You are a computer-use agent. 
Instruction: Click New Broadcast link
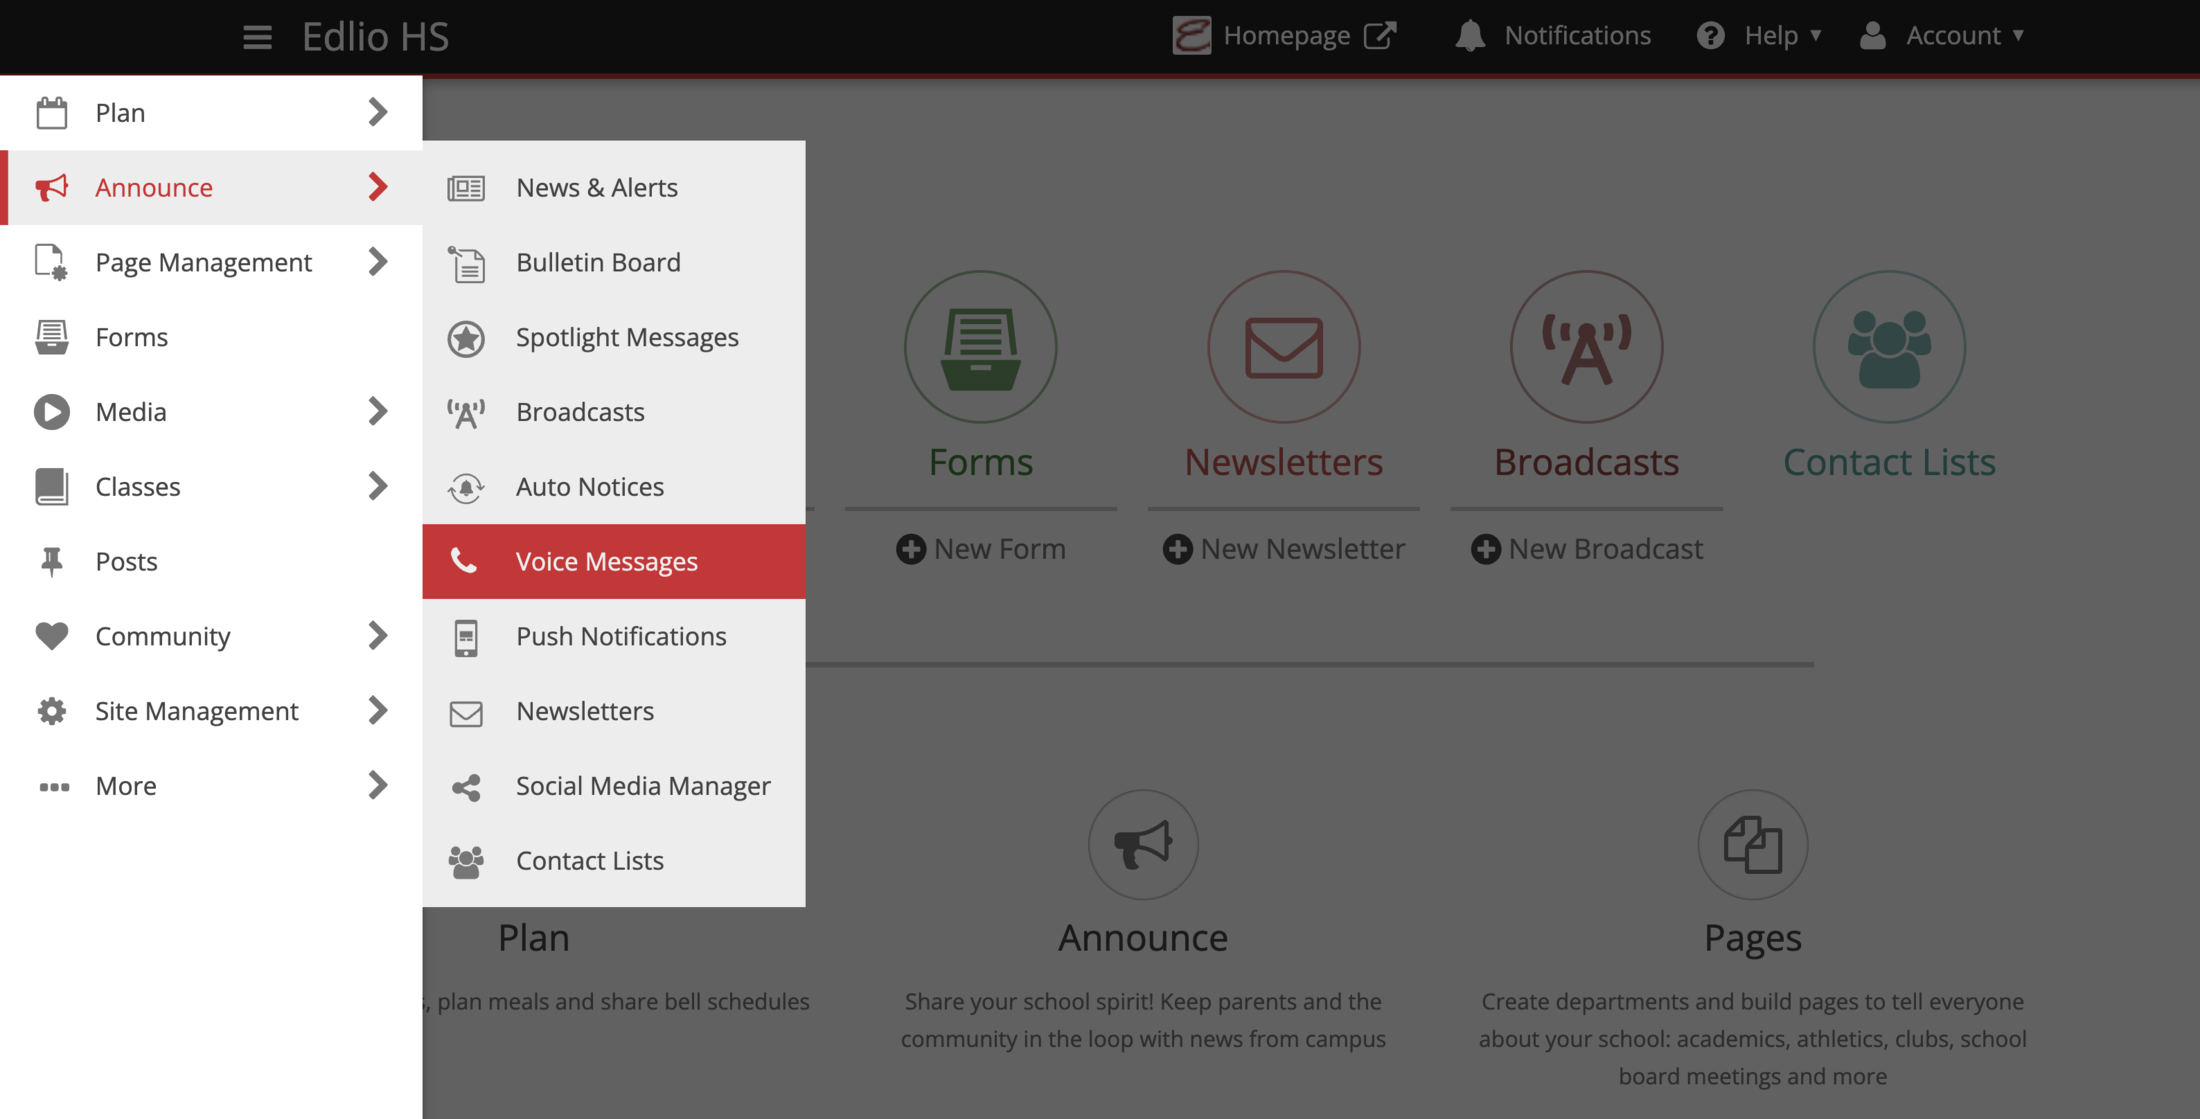[x=1587, y=549]
